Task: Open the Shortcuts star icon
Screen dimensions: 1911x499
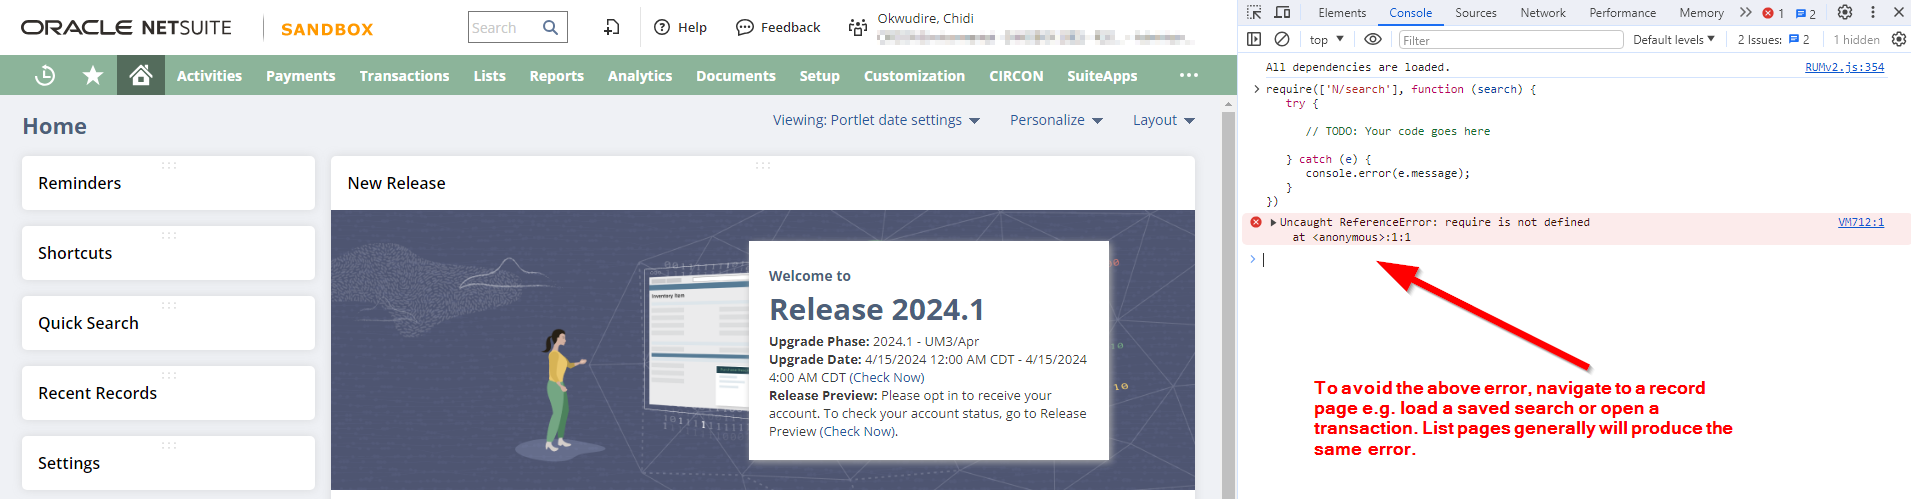Action: (x=93, y=75)
